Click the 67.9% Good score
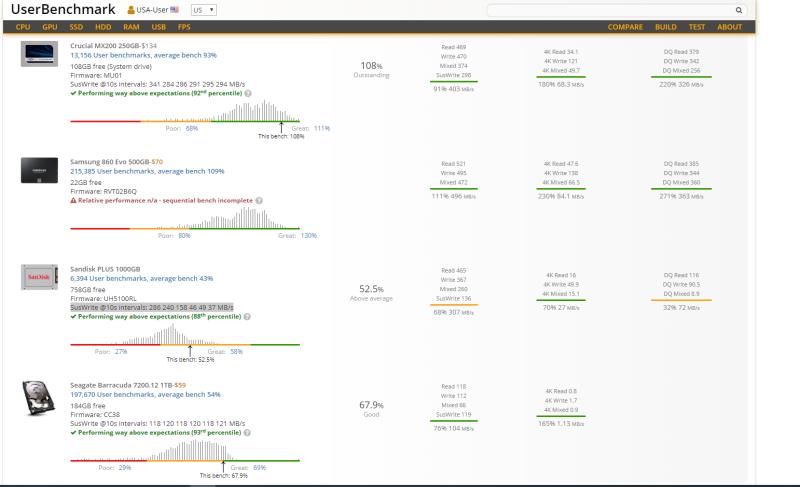Screen dimensions: 800x487 click(x=371, y=408)
